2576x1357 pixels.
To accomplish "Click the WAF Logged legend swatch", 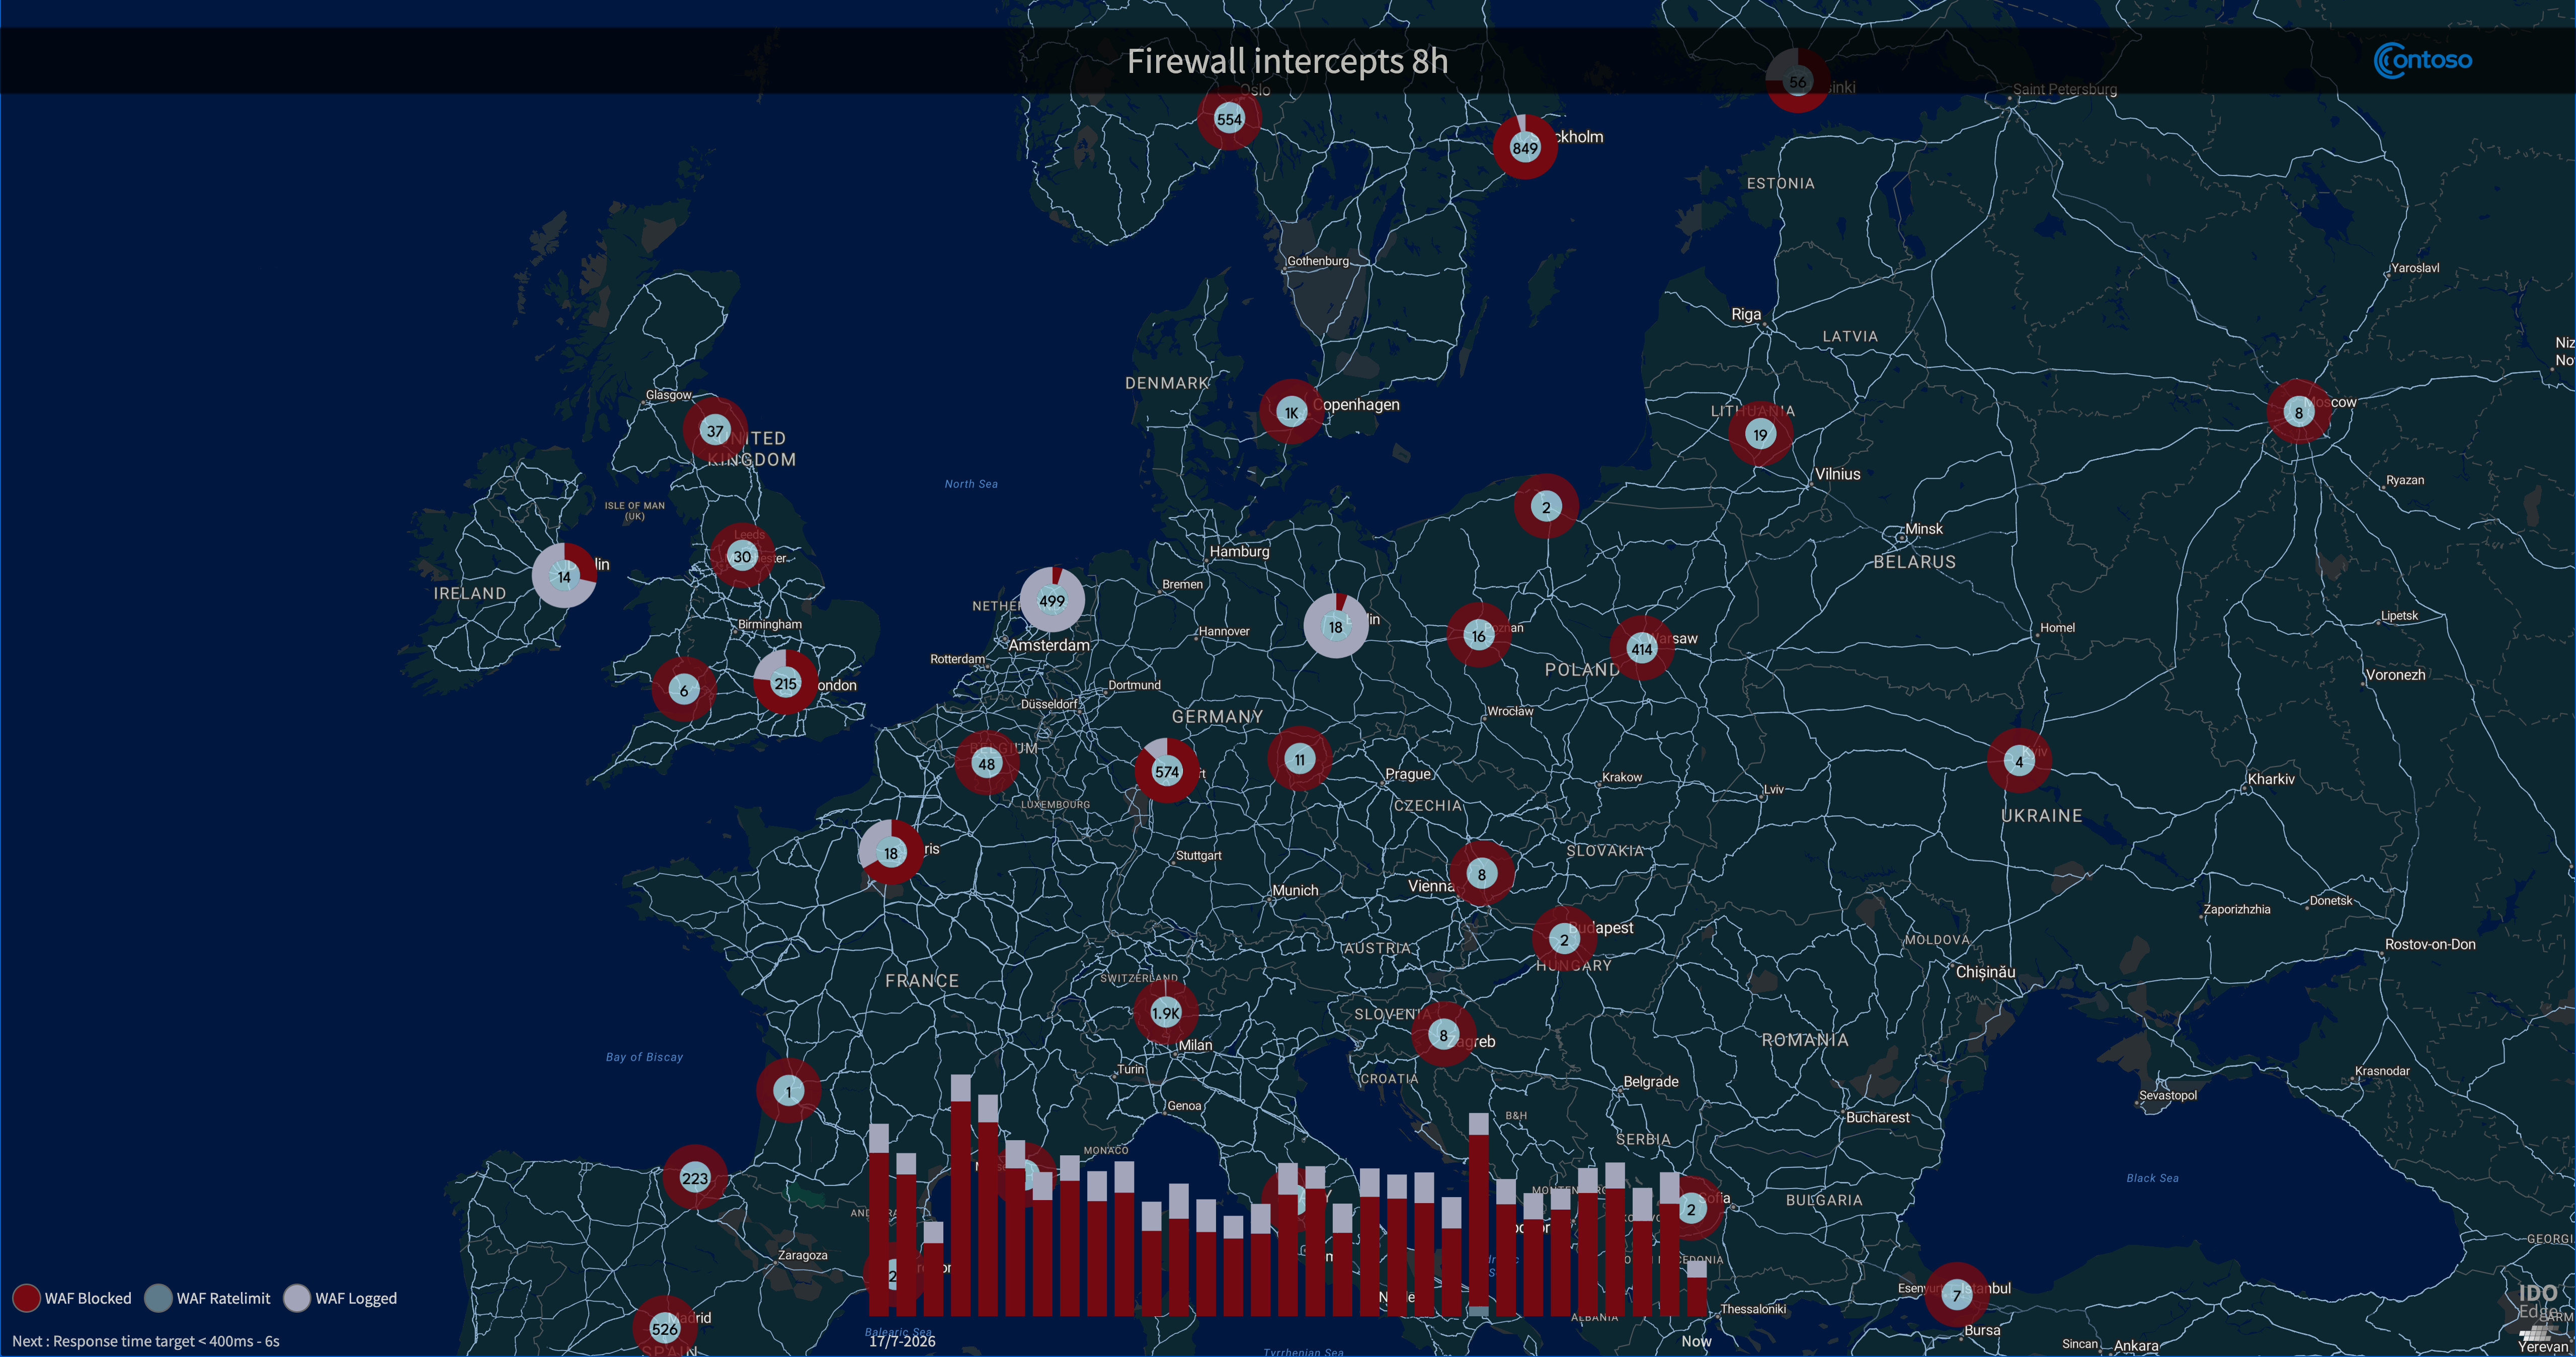I will click(297, 1297).
